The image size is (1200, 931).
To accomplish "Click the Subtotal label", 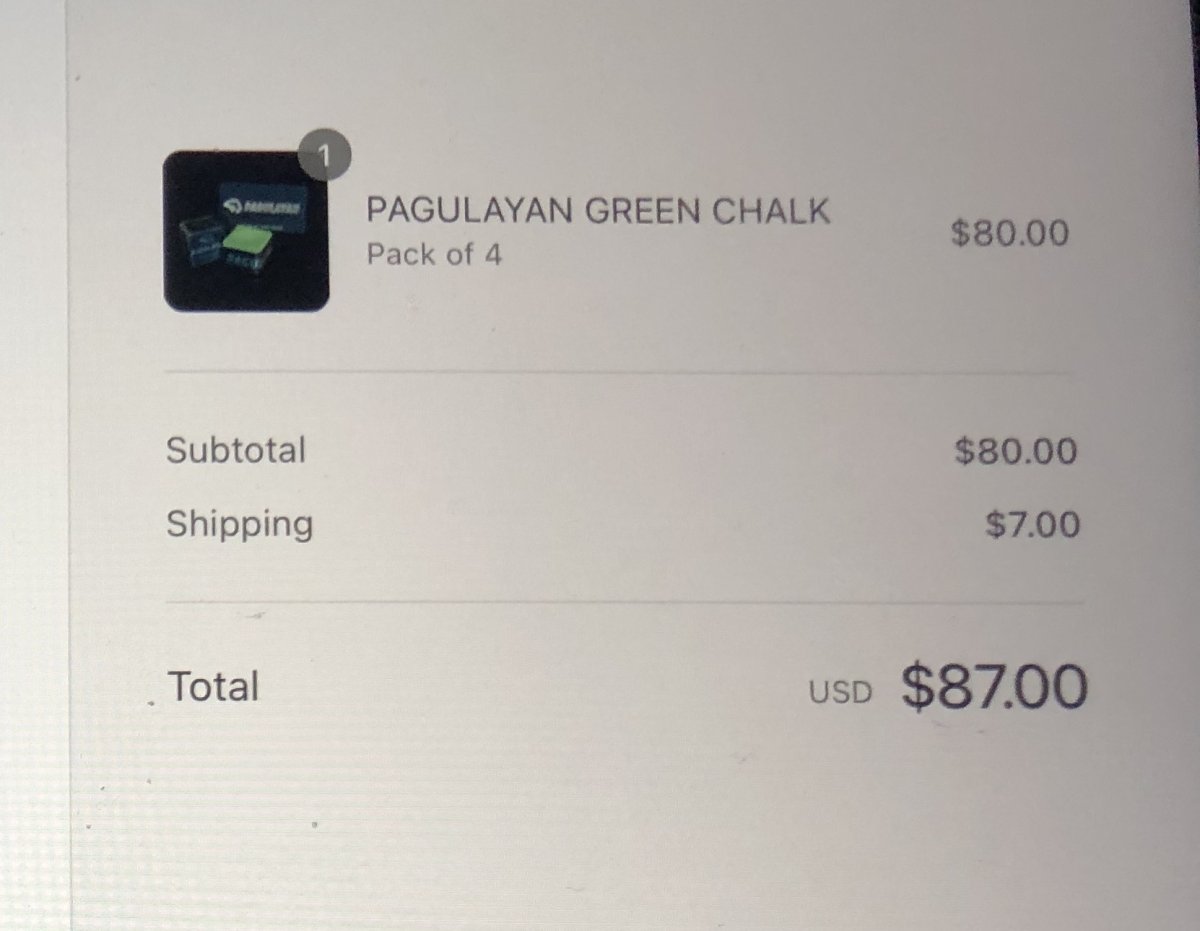I will point(236,450).
